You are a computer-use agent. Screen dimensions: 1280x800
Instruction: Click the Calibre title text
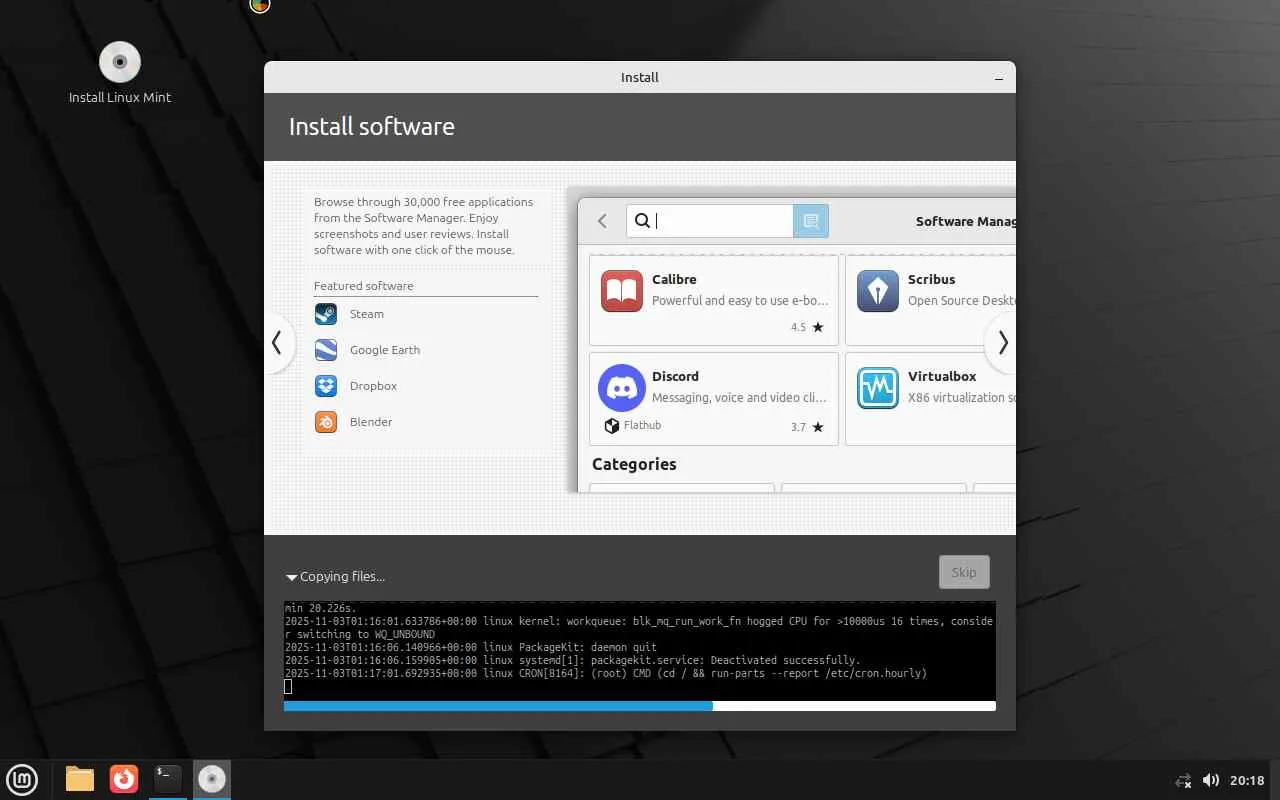pyautogui.click(x=674, y=279)
